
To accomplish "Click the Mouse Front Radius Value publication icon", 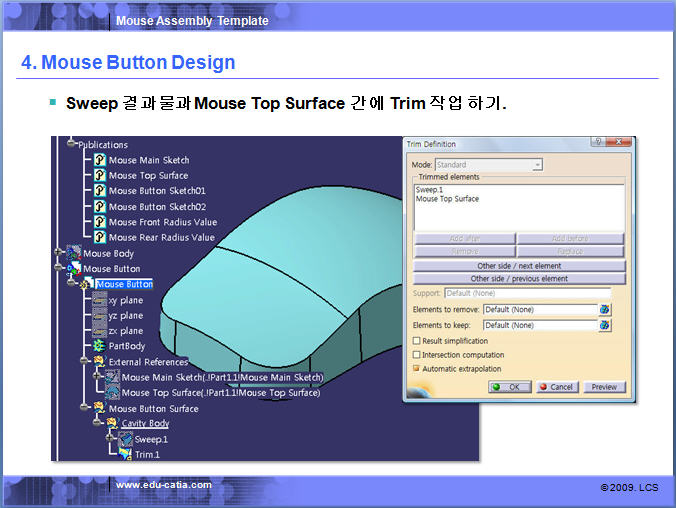I will (x=99, y=222).
